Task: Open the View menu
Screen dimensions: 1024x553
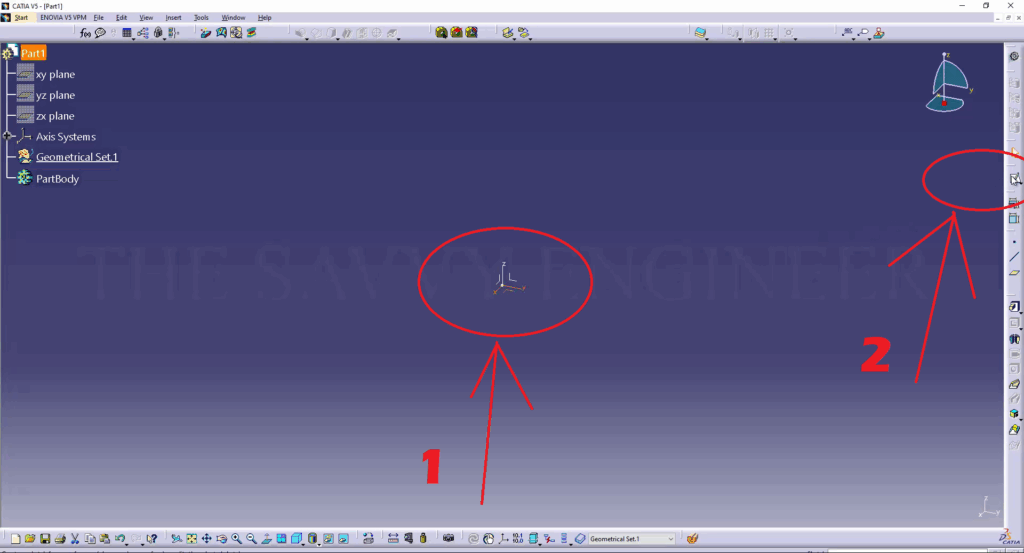Action: point(146,18)
